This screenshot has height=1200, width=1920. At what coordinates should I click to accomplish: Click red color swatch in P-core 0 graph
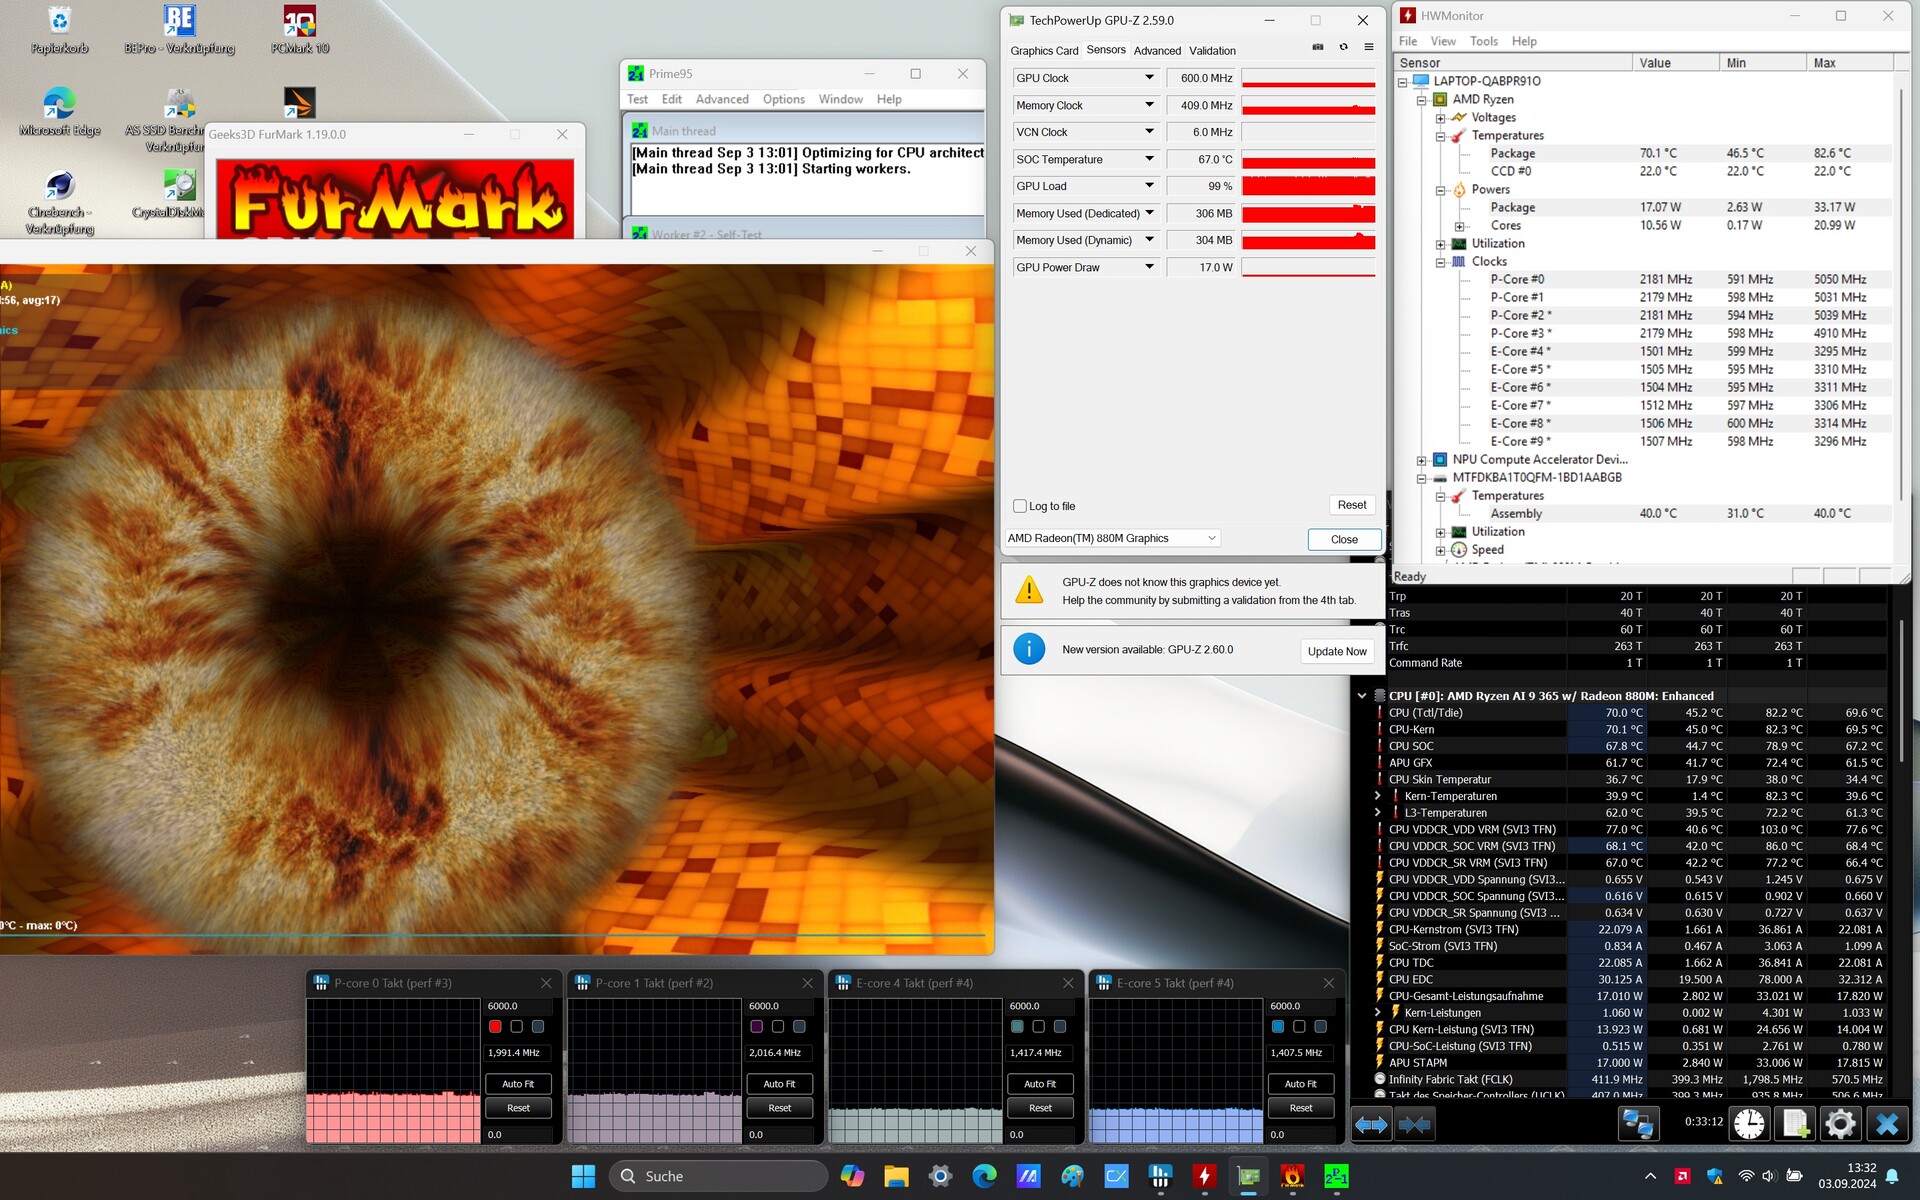click(495, 1026)
